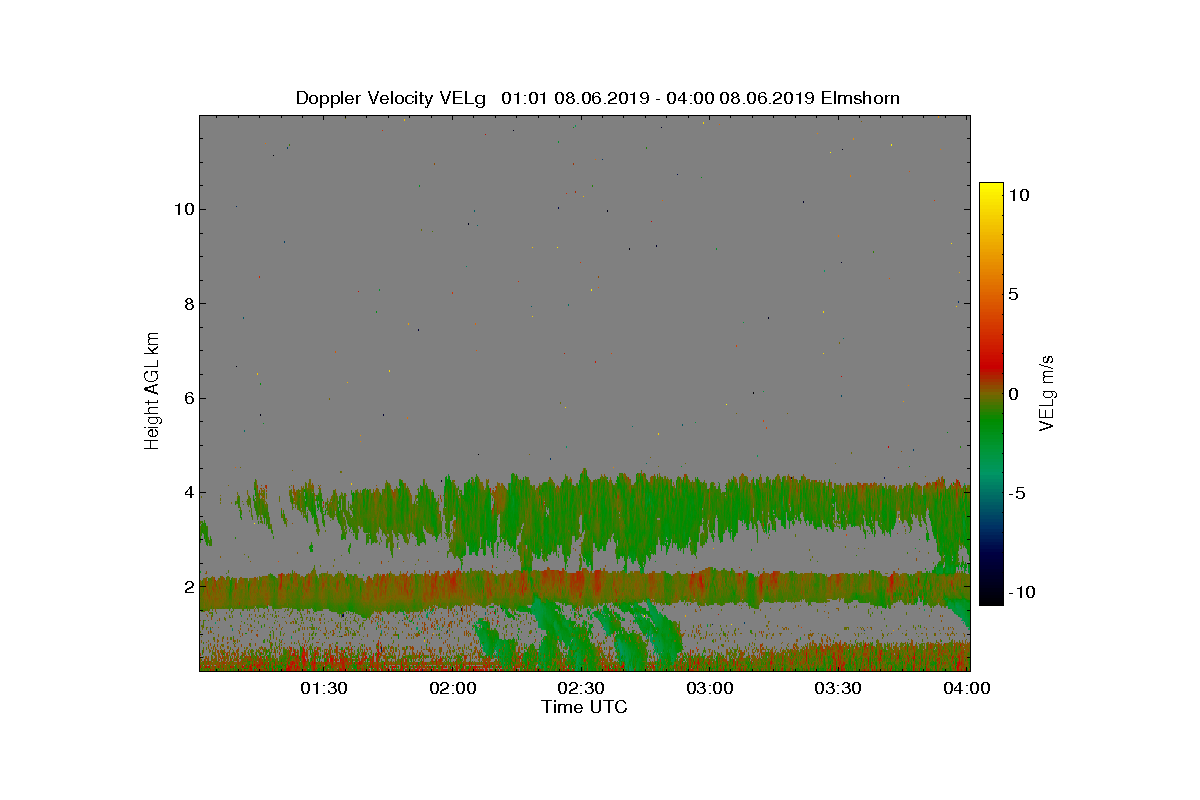Click the station name 'Elmshorn' in title
Viewport: 1200px width, 800px height.
(859, 98)
